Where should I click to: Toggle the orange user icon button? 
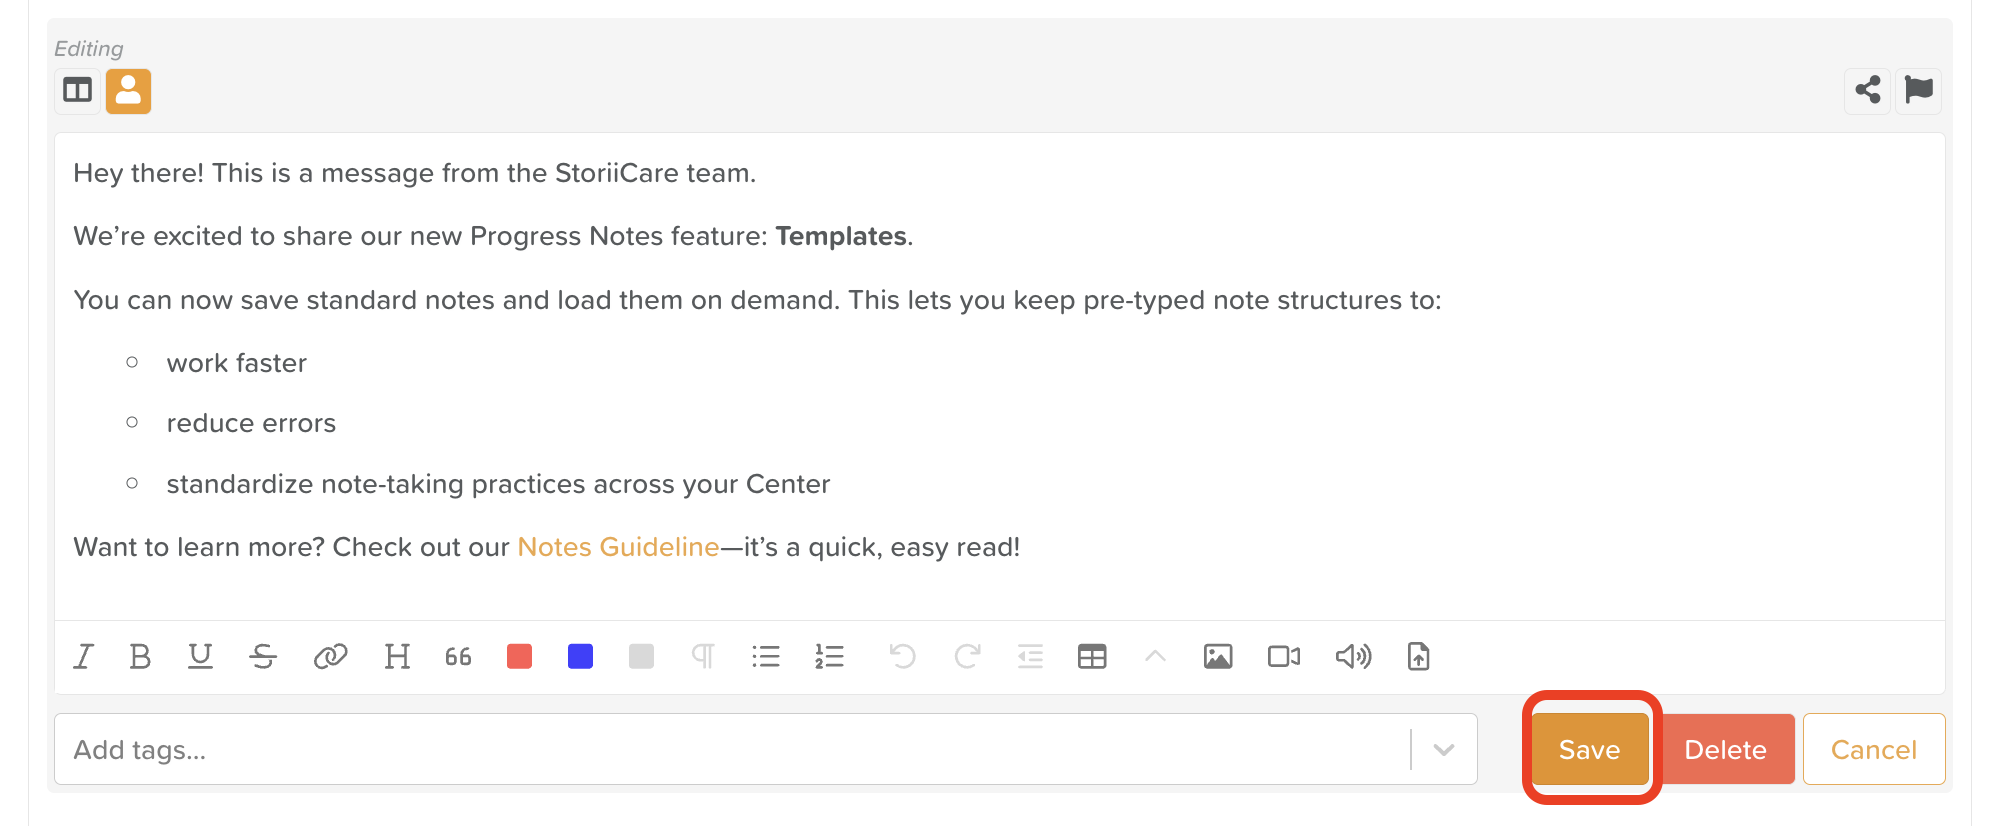pyautogui.click(x=129, y=91)
